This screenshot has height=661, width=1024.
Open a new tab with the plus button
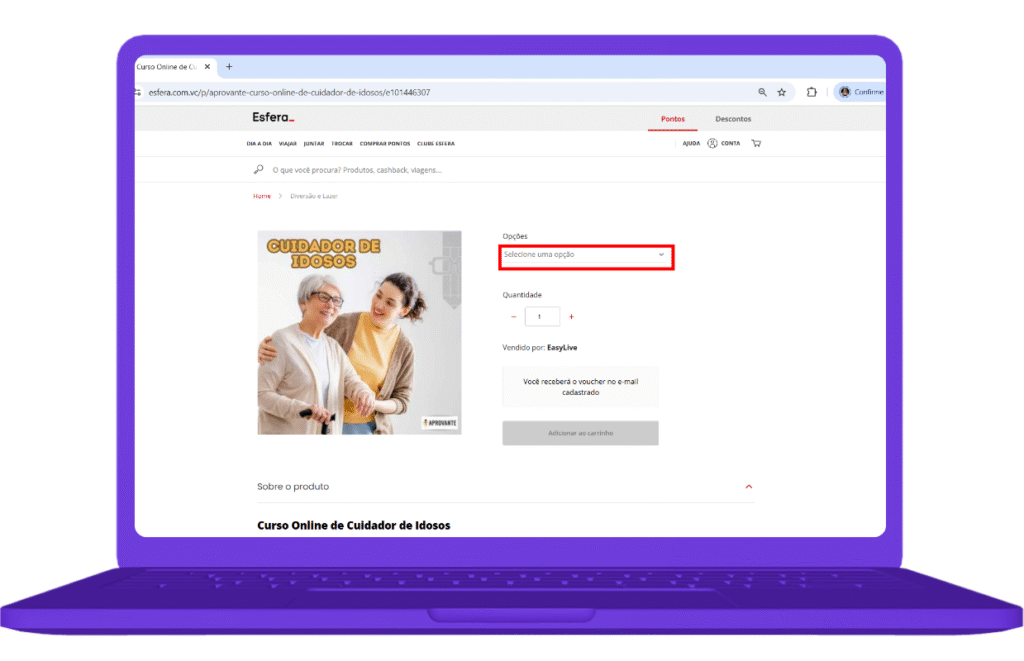click(x=229, y=66)
